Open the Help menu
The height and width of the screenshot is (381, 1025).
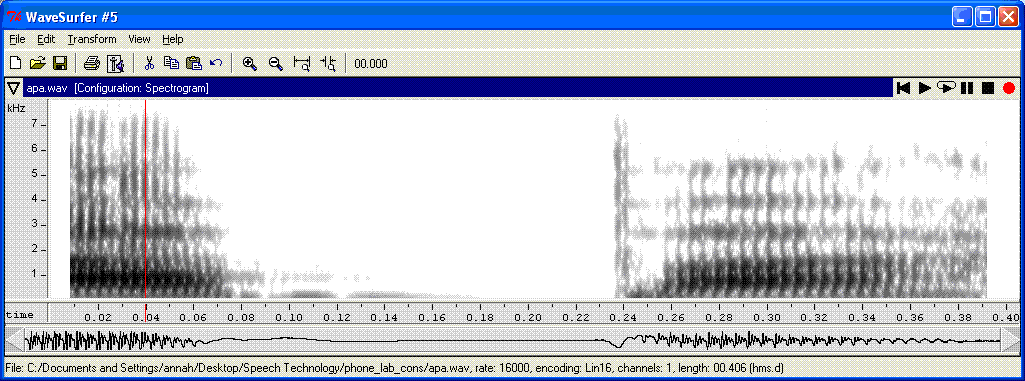coord(173,39)
